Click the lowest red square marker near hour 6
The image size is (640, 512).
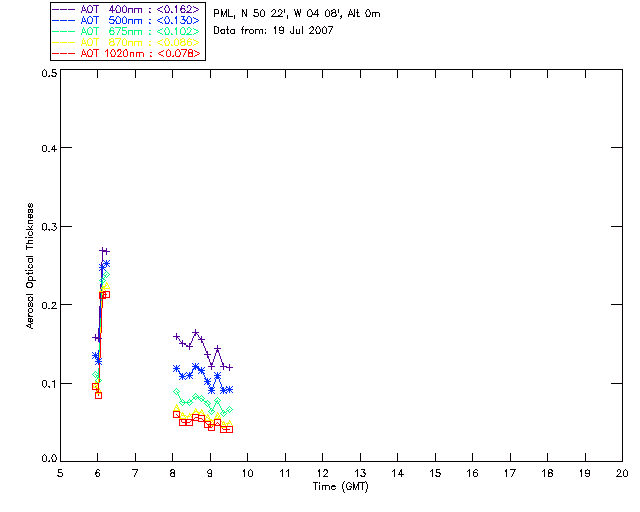click(x=98, y=396)
